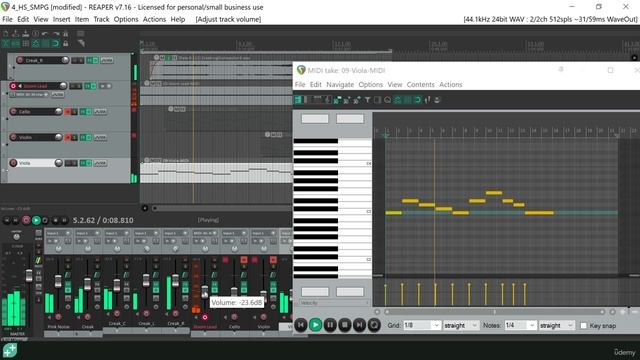The height and width of the screenshot is (360, 640).
Task: Open the Navigate menu in MIDI editor
Action: 340,84
